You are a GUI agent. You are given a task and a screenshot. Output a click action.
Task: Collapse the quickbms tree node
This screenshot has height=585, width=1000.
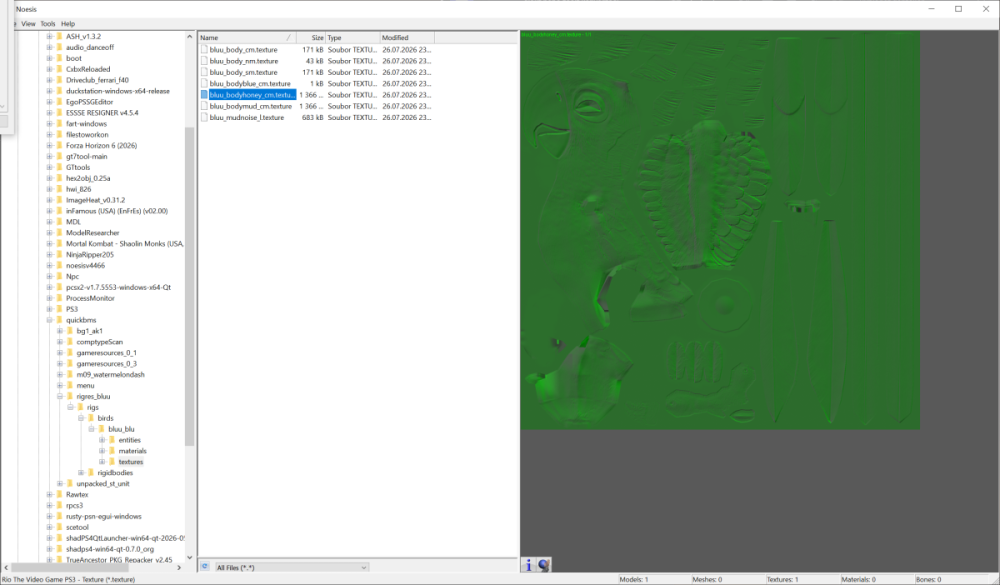coord(50,320)
